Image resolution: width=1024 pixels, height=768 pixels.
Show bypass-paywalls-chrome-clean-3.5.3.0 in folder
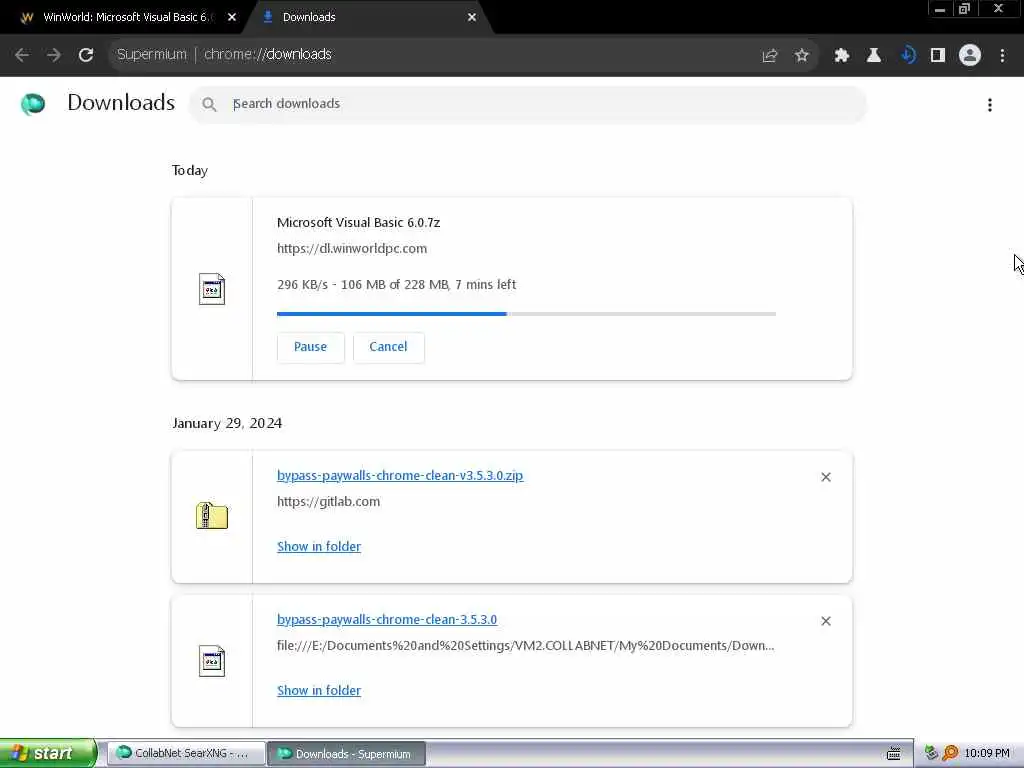pos(319,690)
